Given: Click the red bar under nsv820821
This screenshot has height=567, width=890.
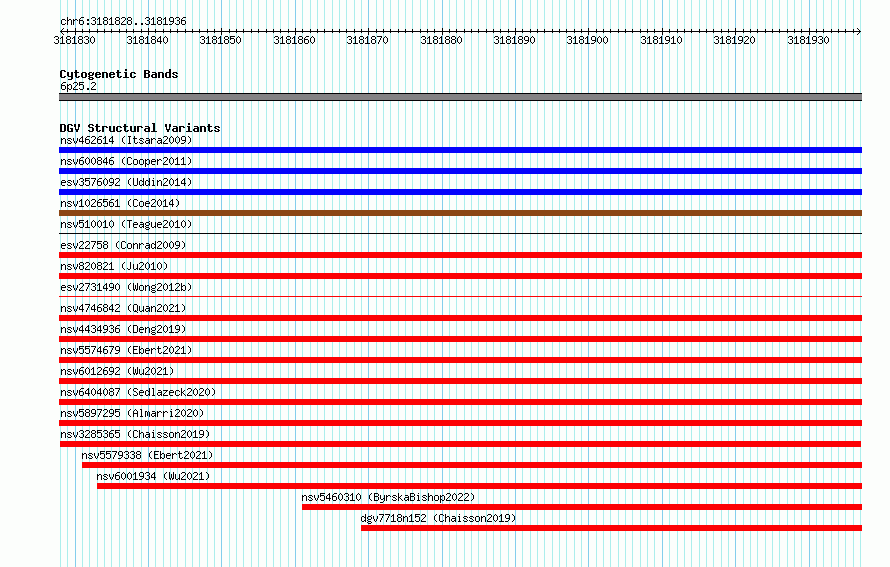Looking at the screenshot, I should (x=460, y=276).
